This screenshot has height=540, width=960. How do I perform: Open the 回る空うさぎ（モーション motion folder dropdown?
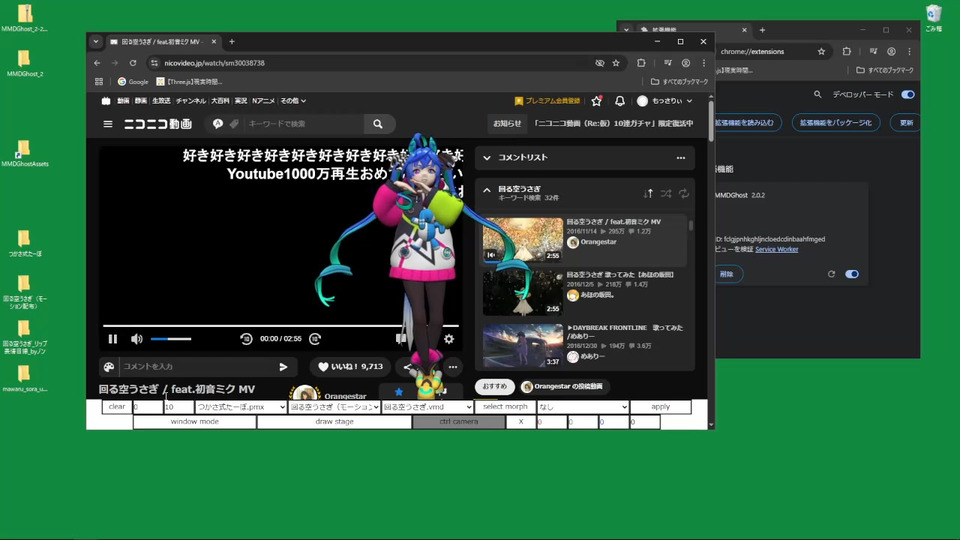[334, 407]
